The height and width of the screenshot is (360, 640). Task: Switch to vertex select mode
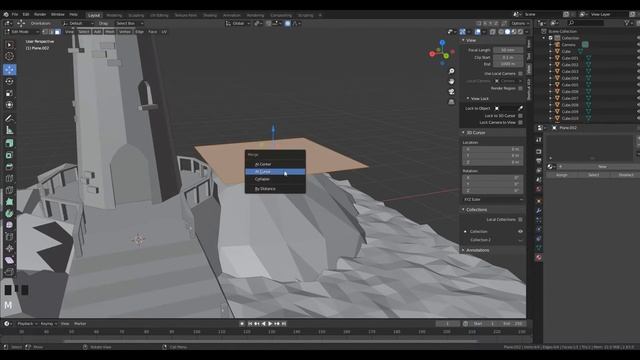coord(45,31)
